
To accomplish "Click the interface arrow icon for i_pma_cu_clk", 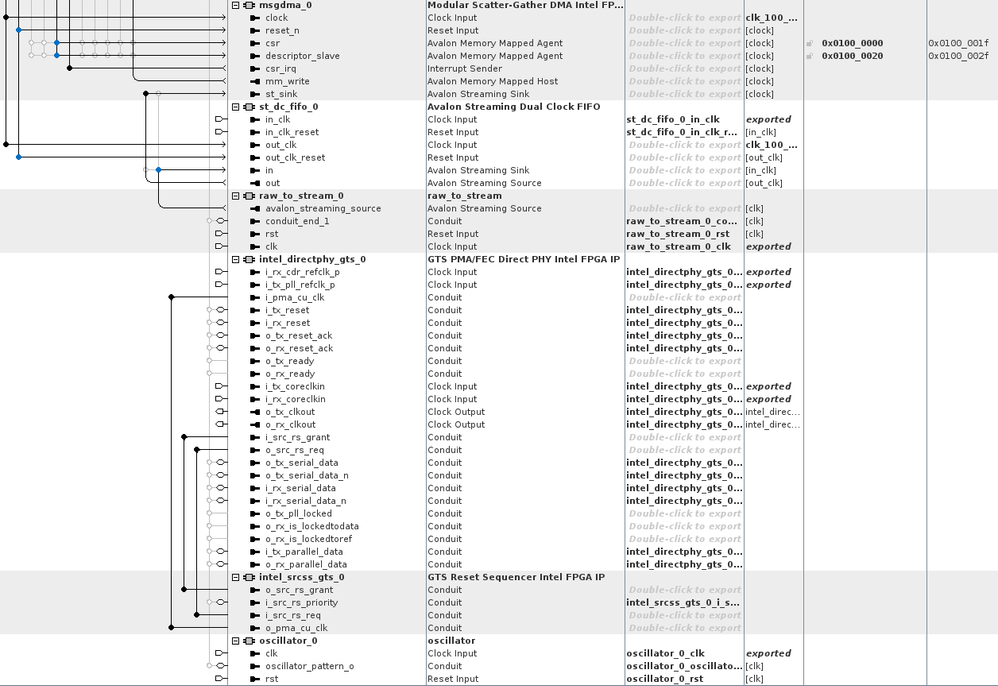I will 255,298.
